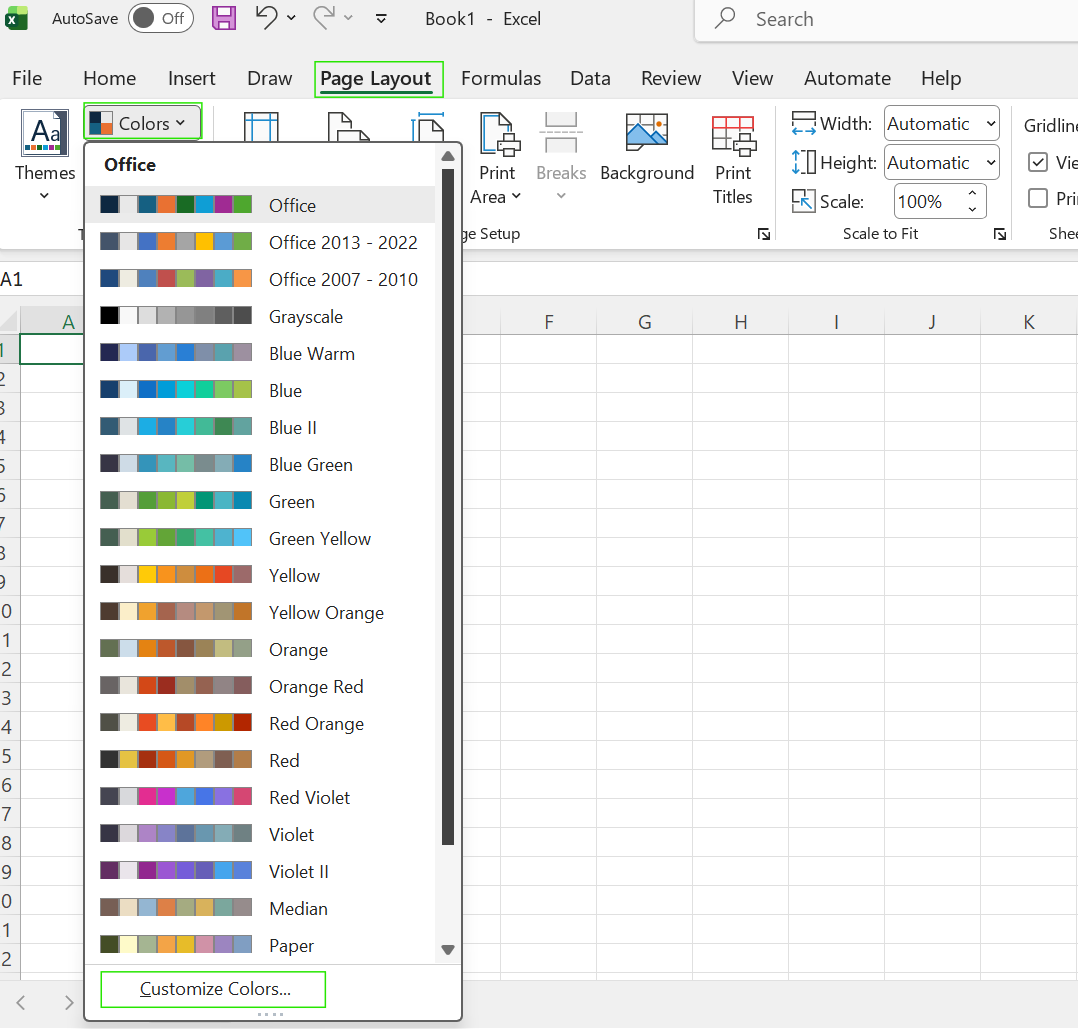Screen dimensions: 1078x1029
Task: Click the Name Box showing A1
Action: click(x=41, y=279)
